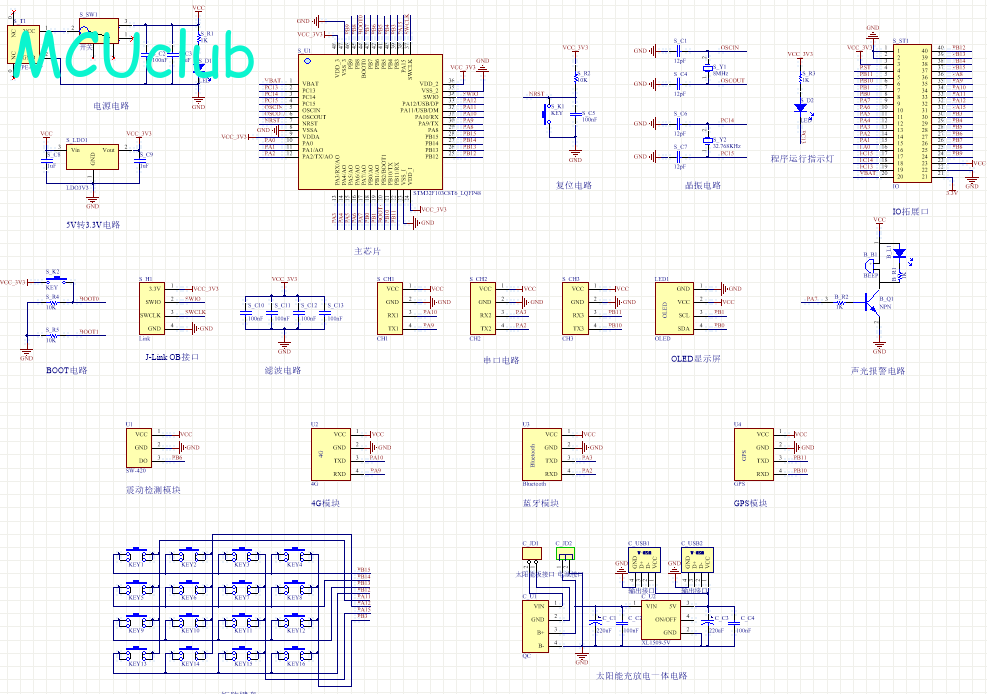
Task: Select the S_ST1 IO expansion header
Action: click(911, 113)
